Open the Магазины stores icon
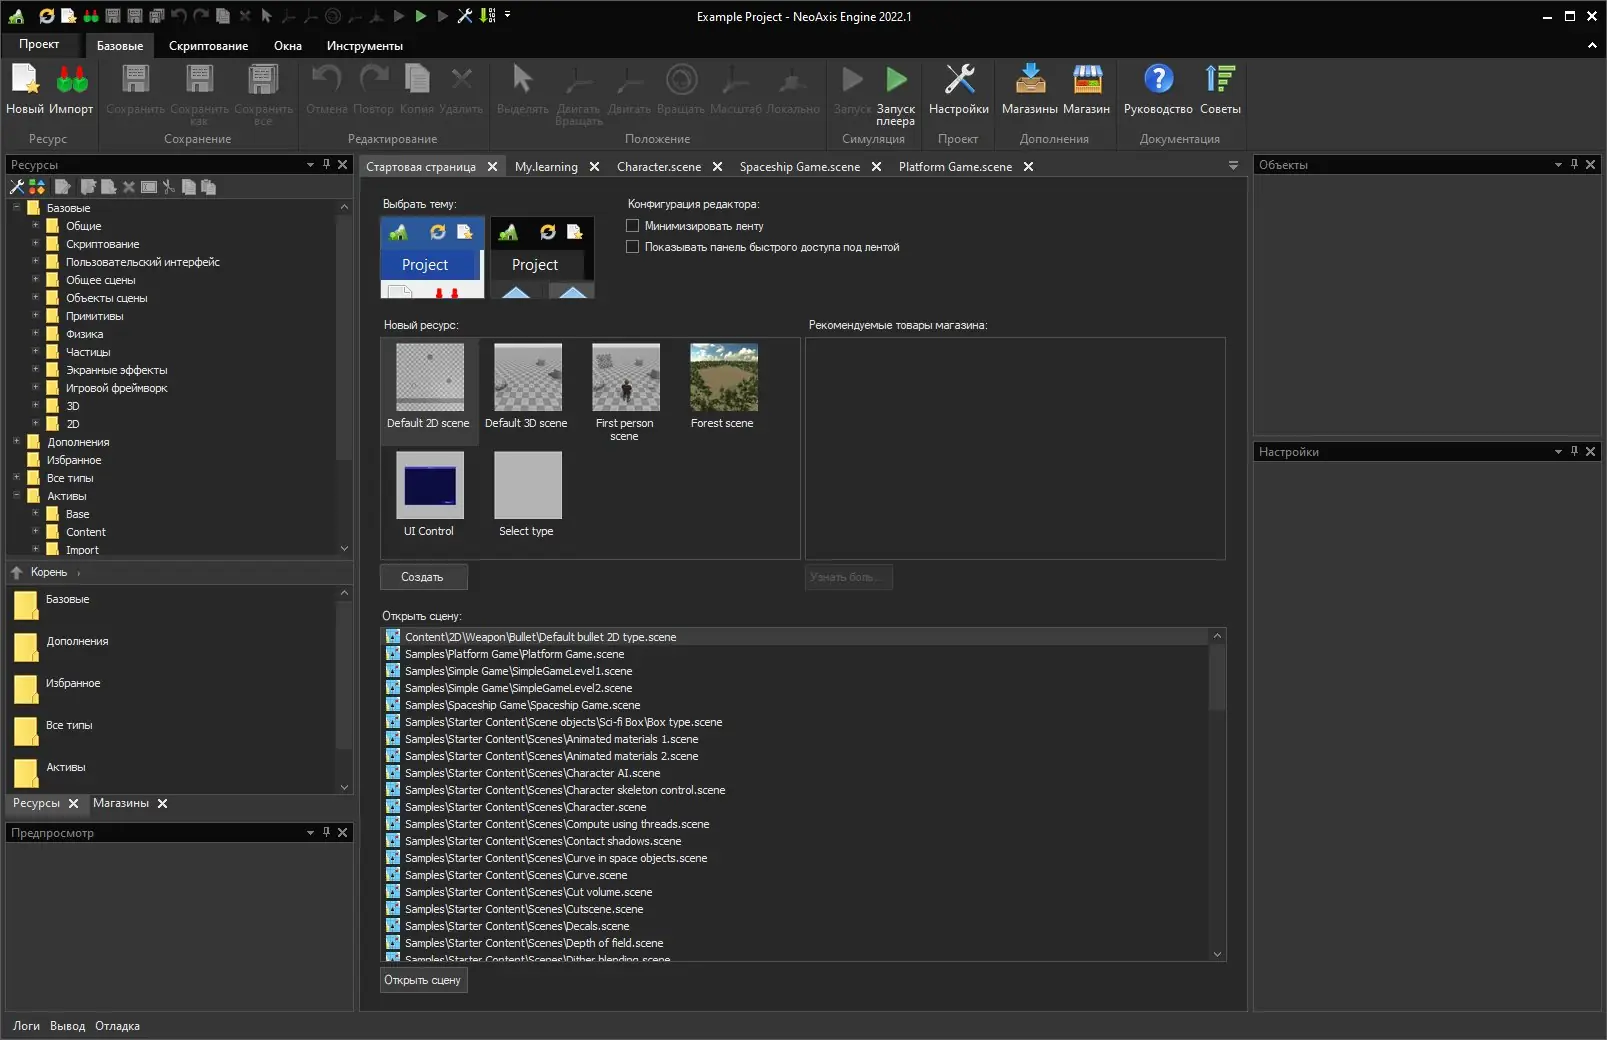 (1029, 81)
